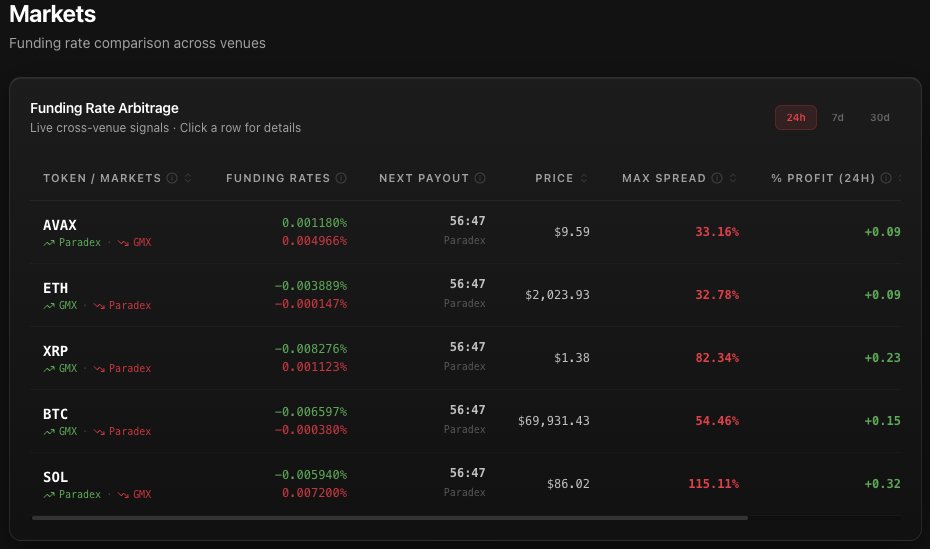
Task: Click XRP funding rate -0.008276%
Action: pyautogui.click(x=311, y=349)
